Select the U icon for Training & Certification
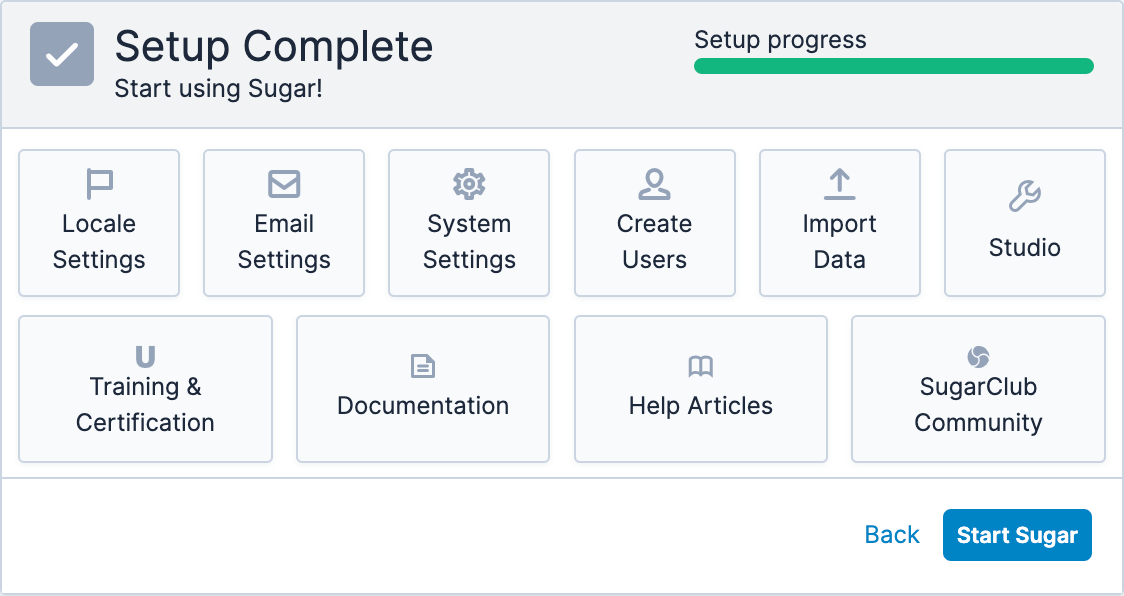 point(145,355)
